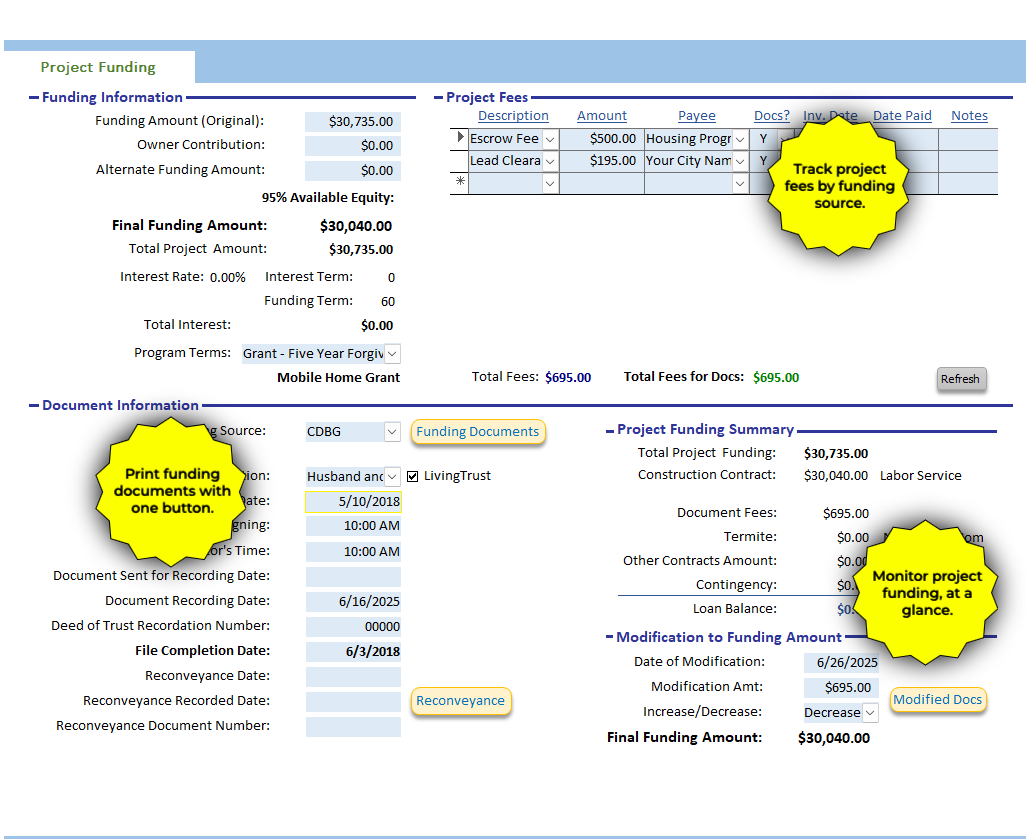The image size is (1031, 839).
Task: Click the Notes column header
Action: [x=969, y=116]
